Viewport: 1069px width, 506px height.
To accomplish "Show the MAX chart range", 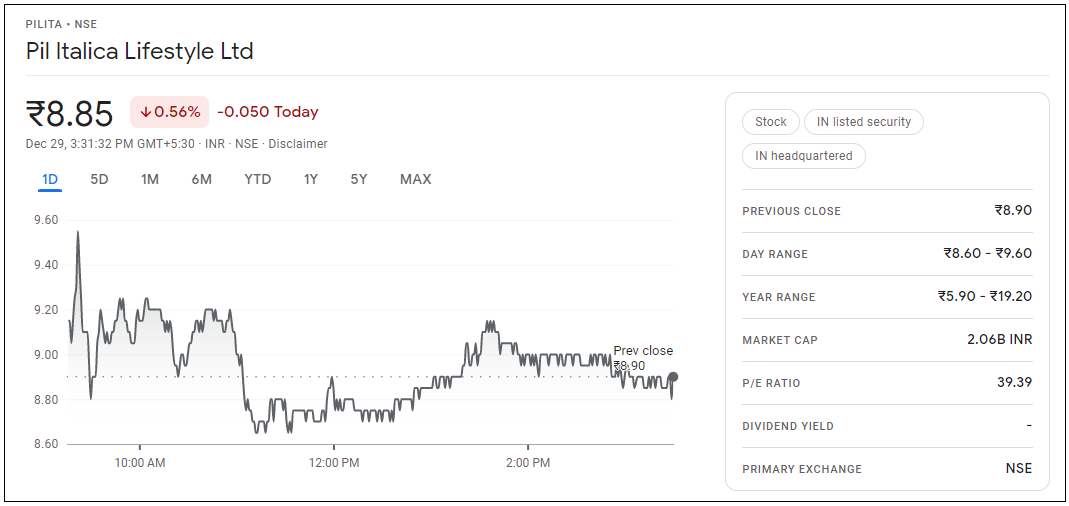I will point(416,179).
